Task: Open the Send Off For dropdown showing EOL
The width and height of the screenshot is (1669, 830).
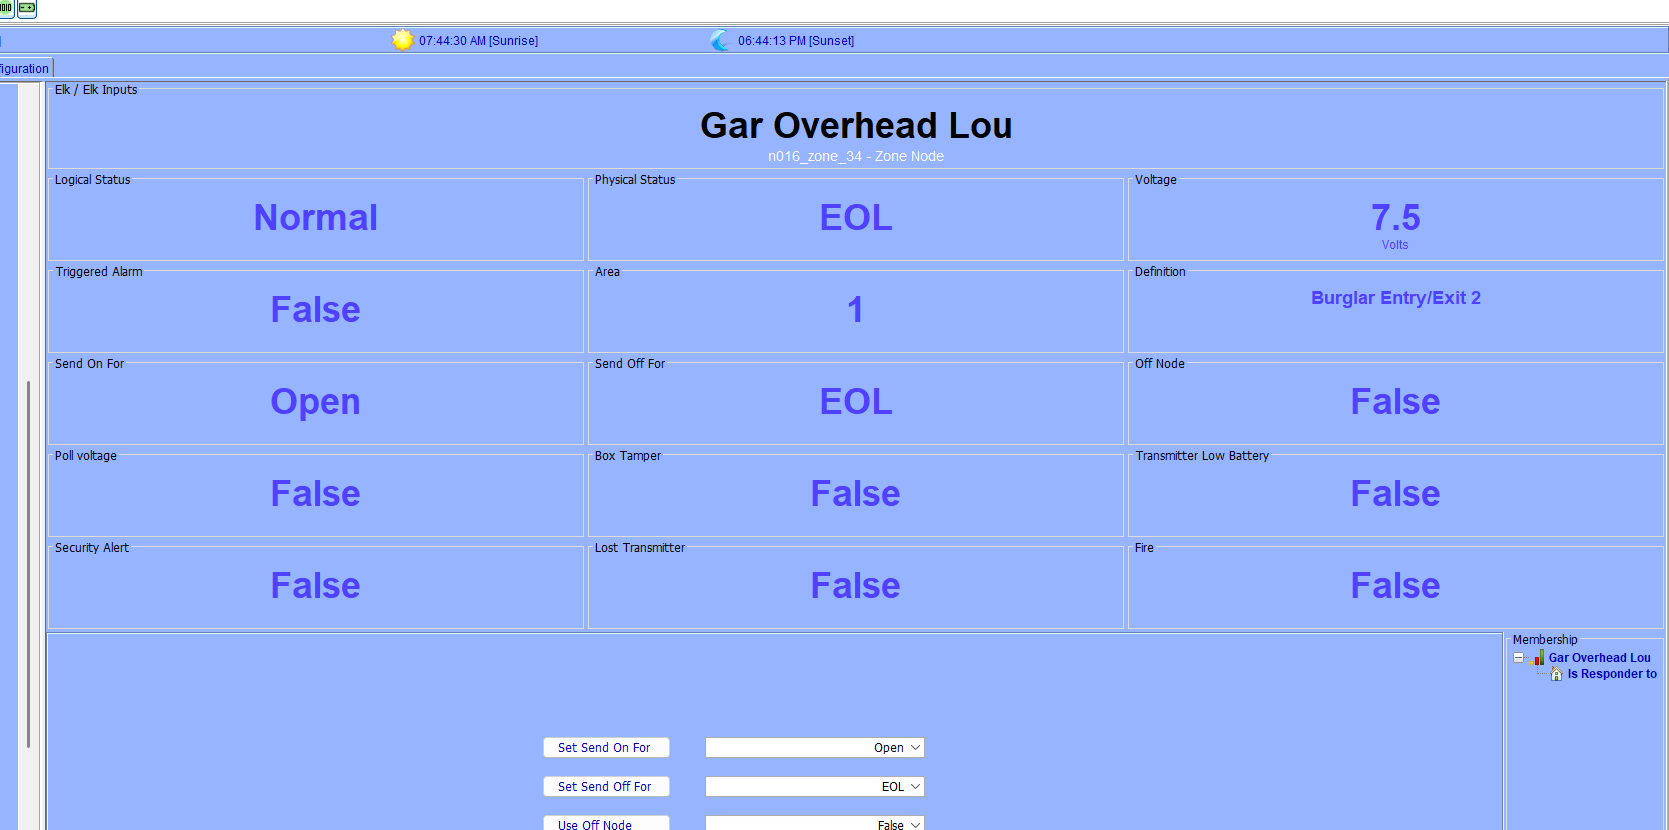Action: click(x=915, y=787)
